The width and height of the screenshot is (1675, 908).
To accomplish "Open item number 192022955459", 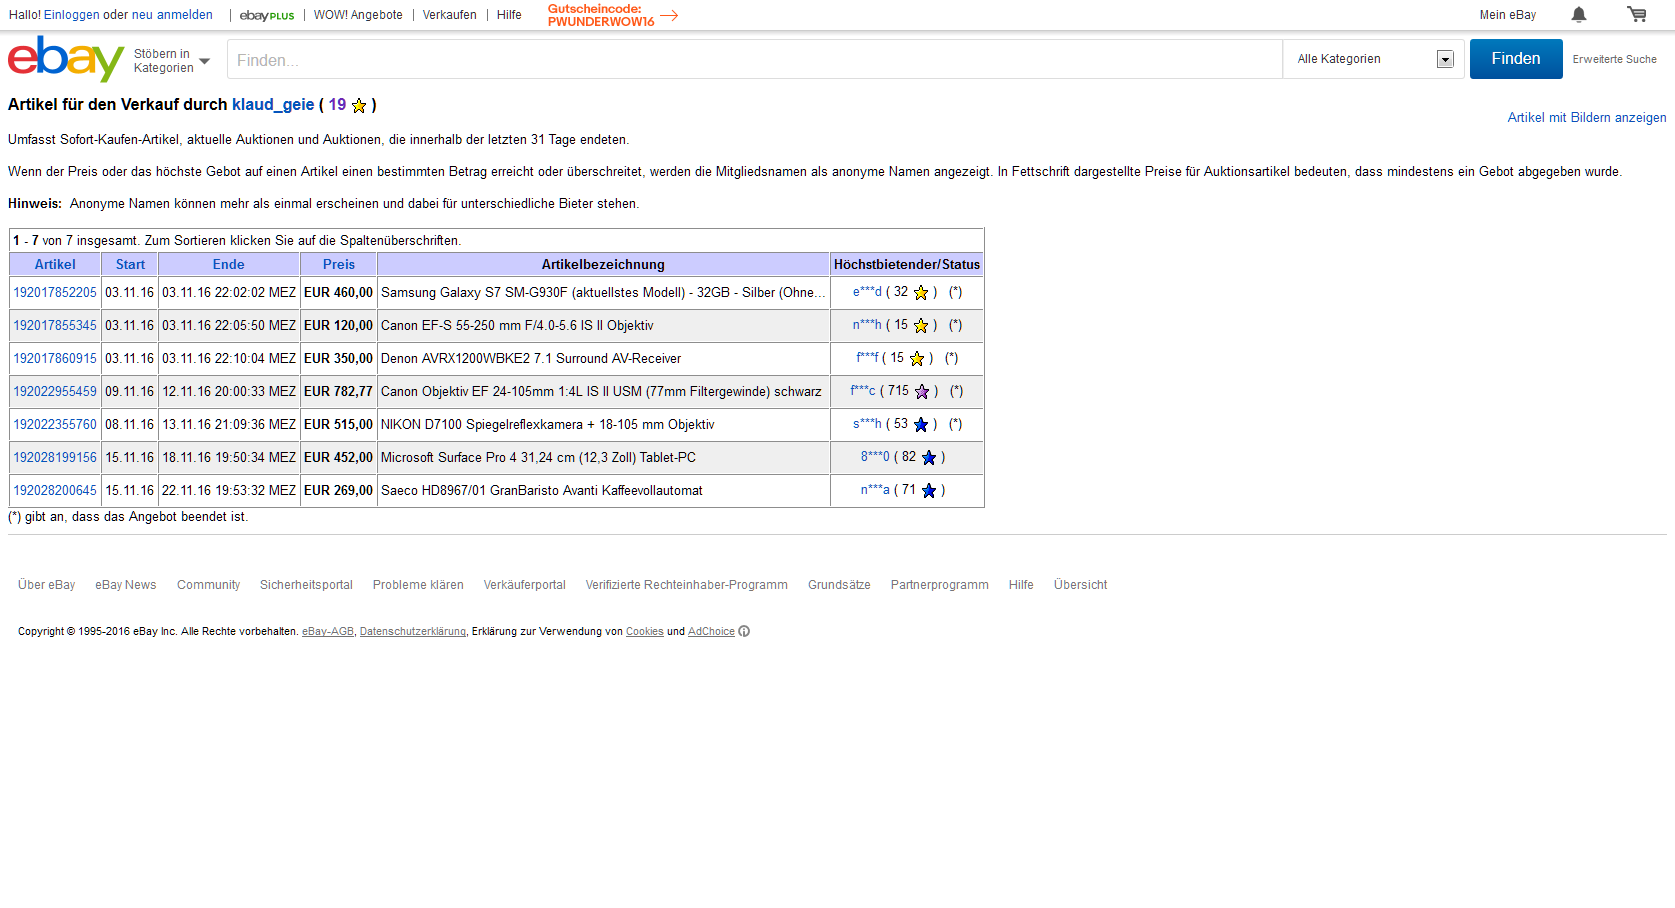I will (x=55, y=392).
